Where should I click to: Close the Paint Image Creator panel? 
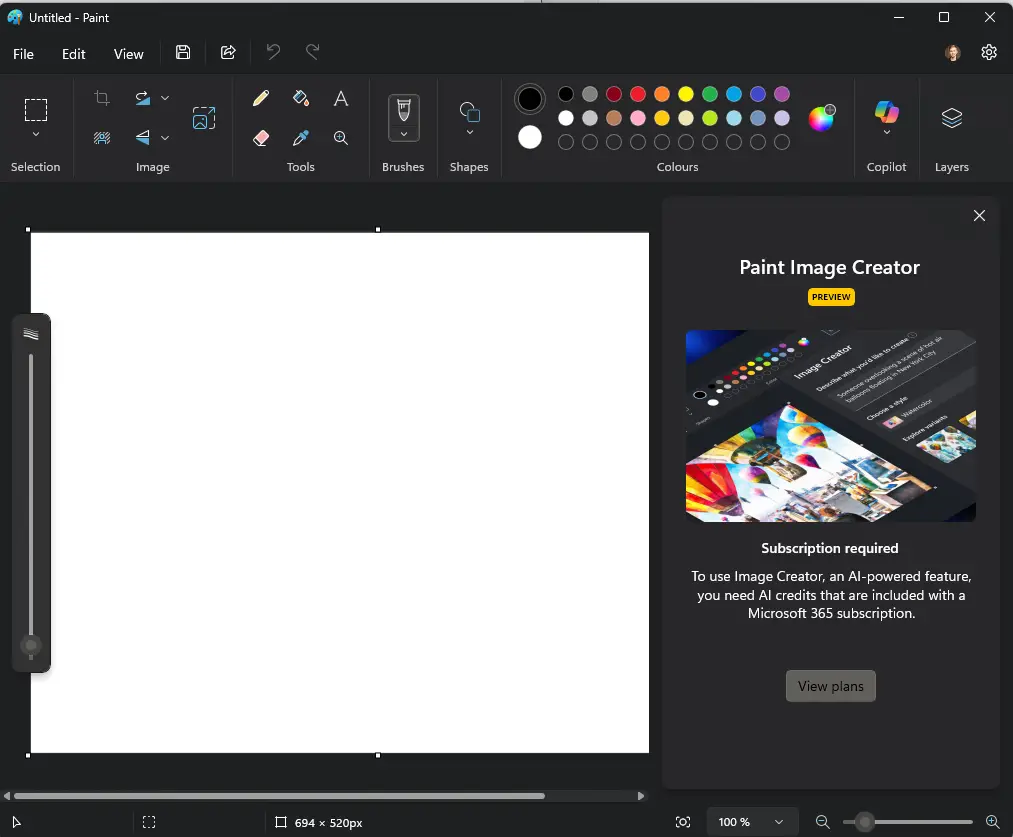[979, 216]
